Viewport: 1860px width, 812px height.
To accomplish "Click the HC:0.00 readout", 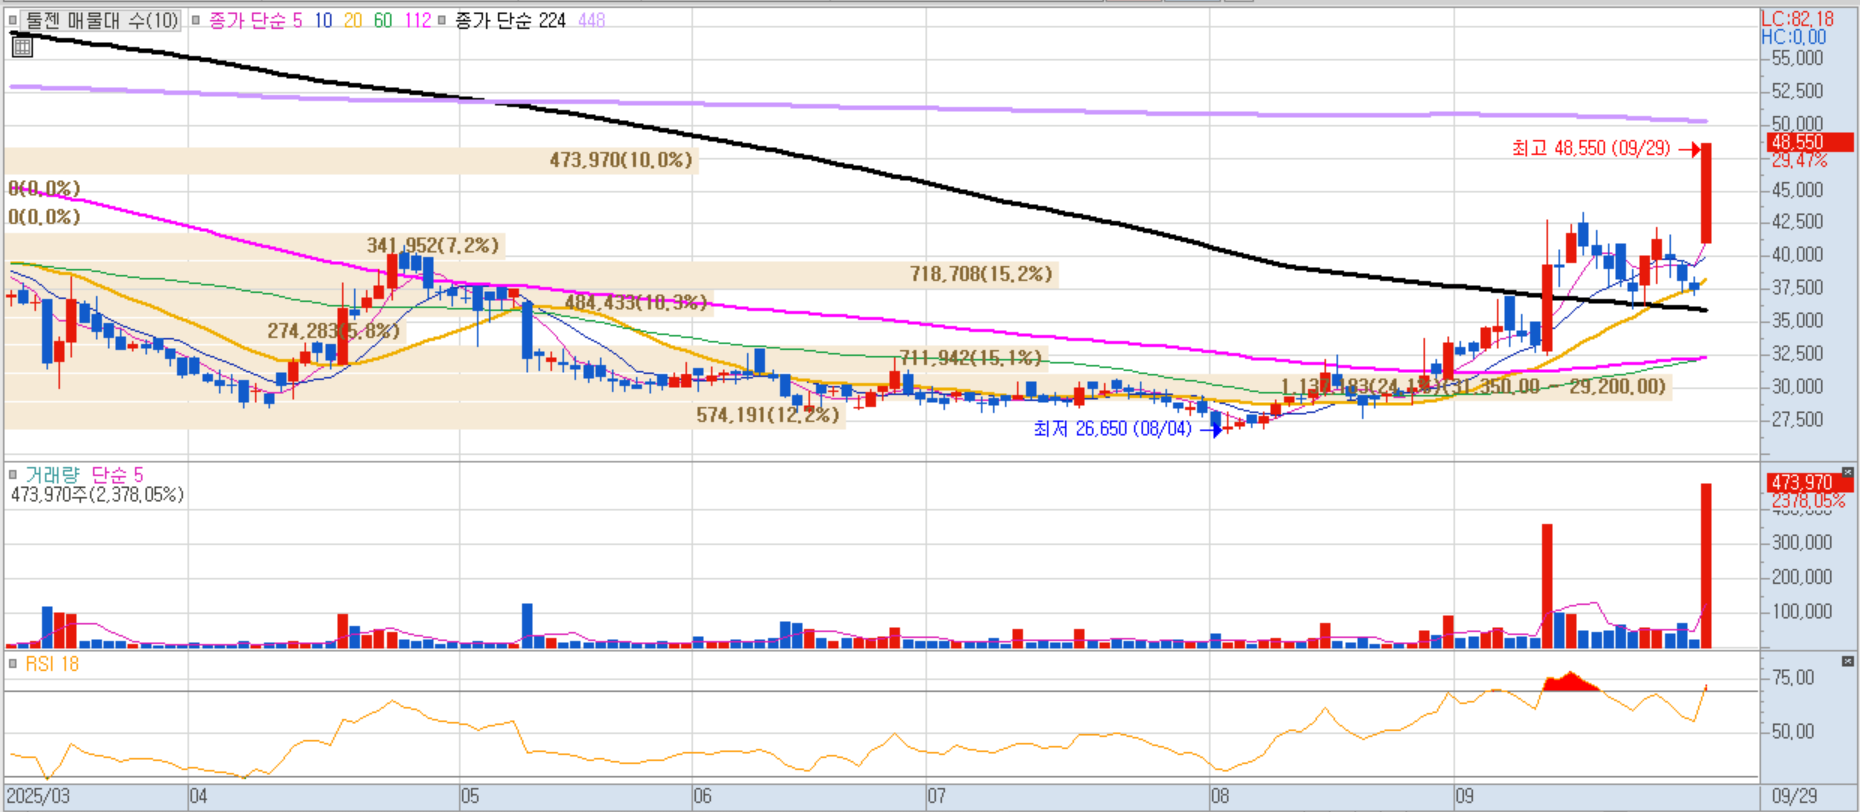I will point(1794,37).
